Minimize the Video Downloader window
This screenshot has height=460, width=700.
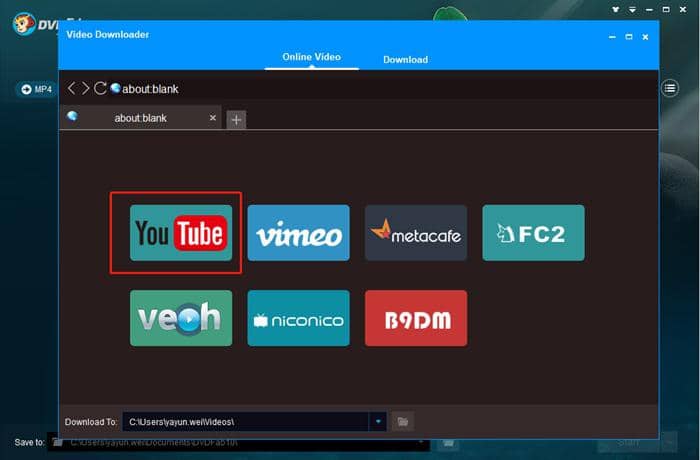(612, 37)
